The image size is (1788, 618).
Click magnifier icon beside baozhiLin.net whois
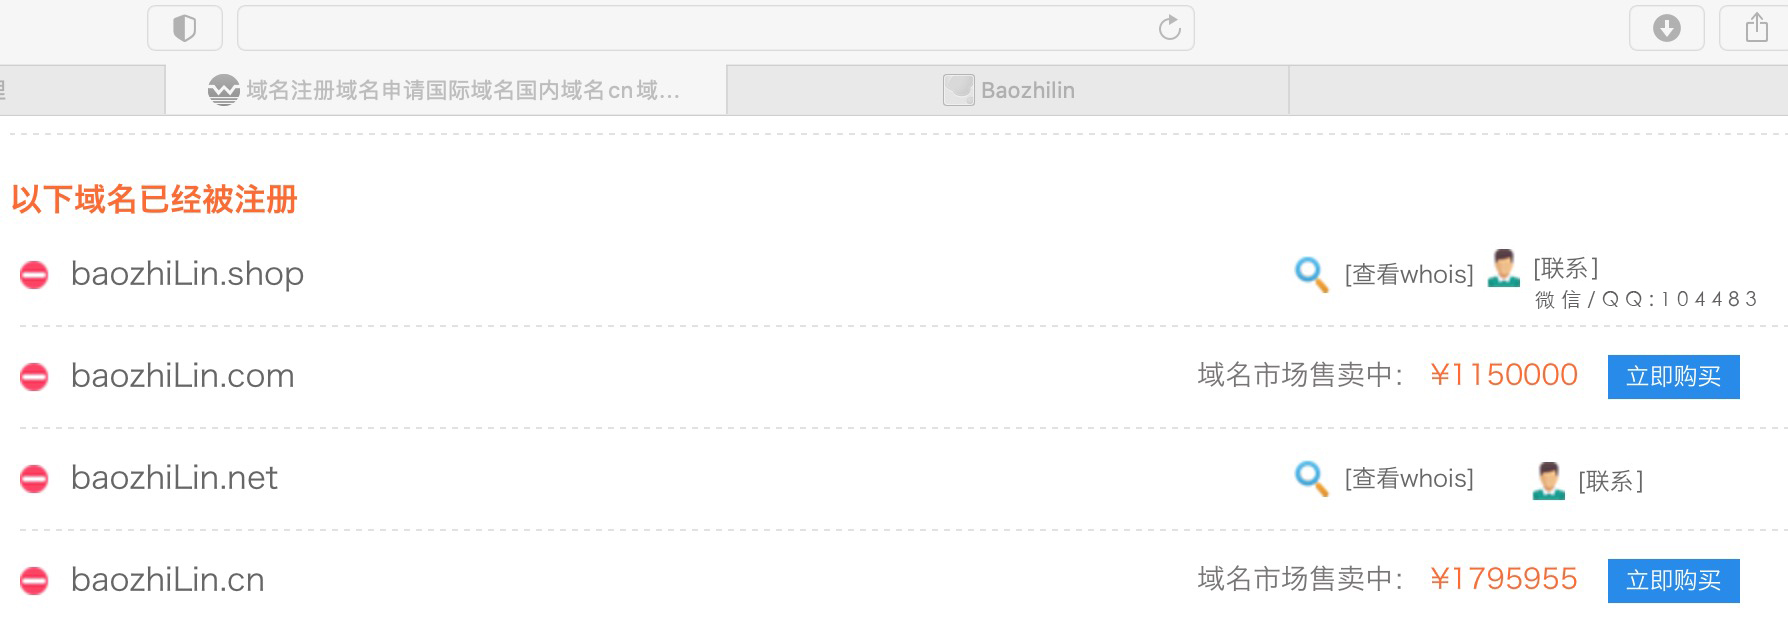tap(1310, 478)
